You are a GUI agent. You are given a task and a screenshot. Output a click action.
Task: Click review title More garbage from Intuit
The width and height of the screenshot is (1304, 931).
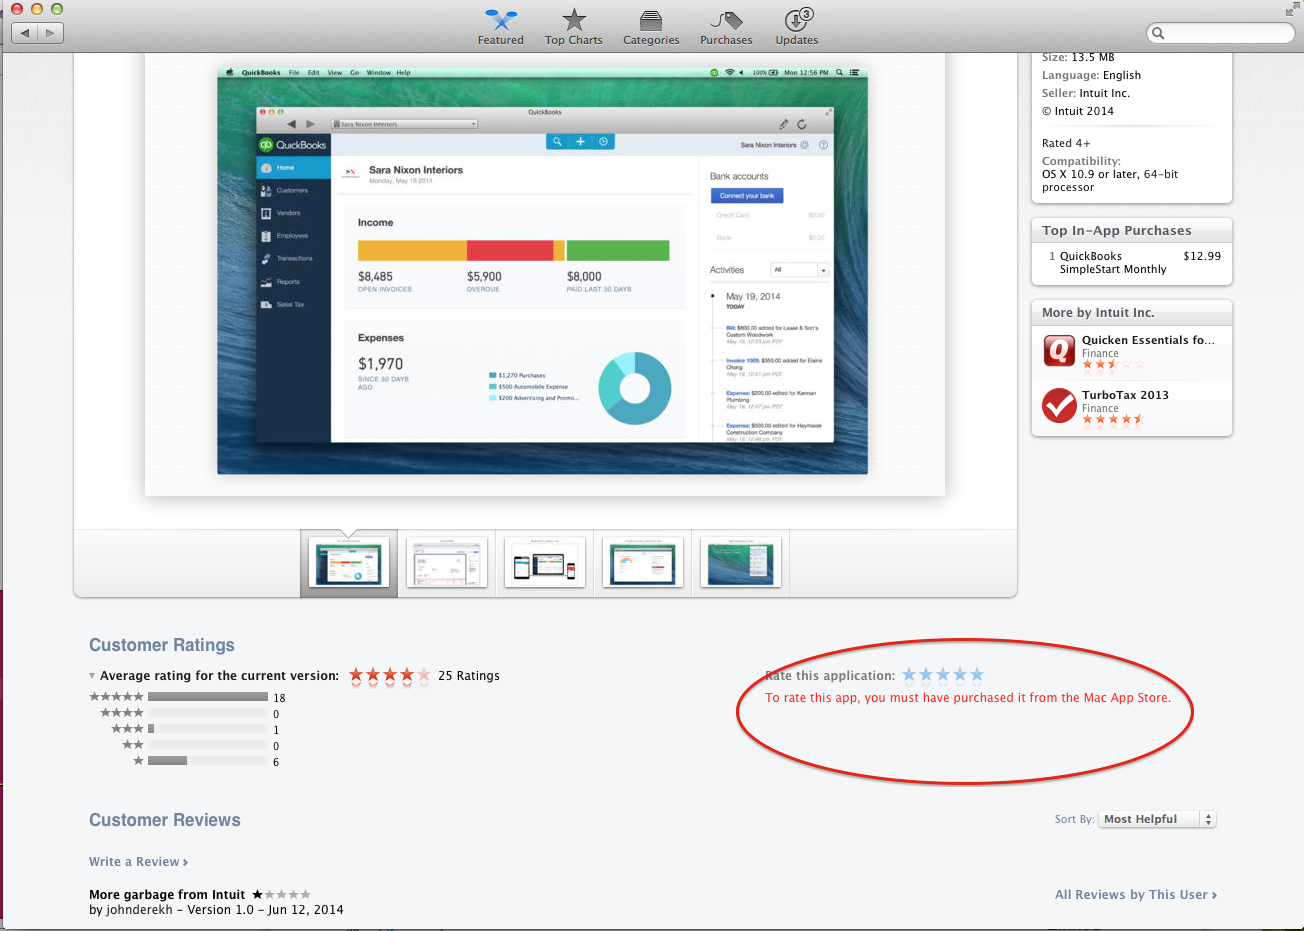click(x=167, y=895)
